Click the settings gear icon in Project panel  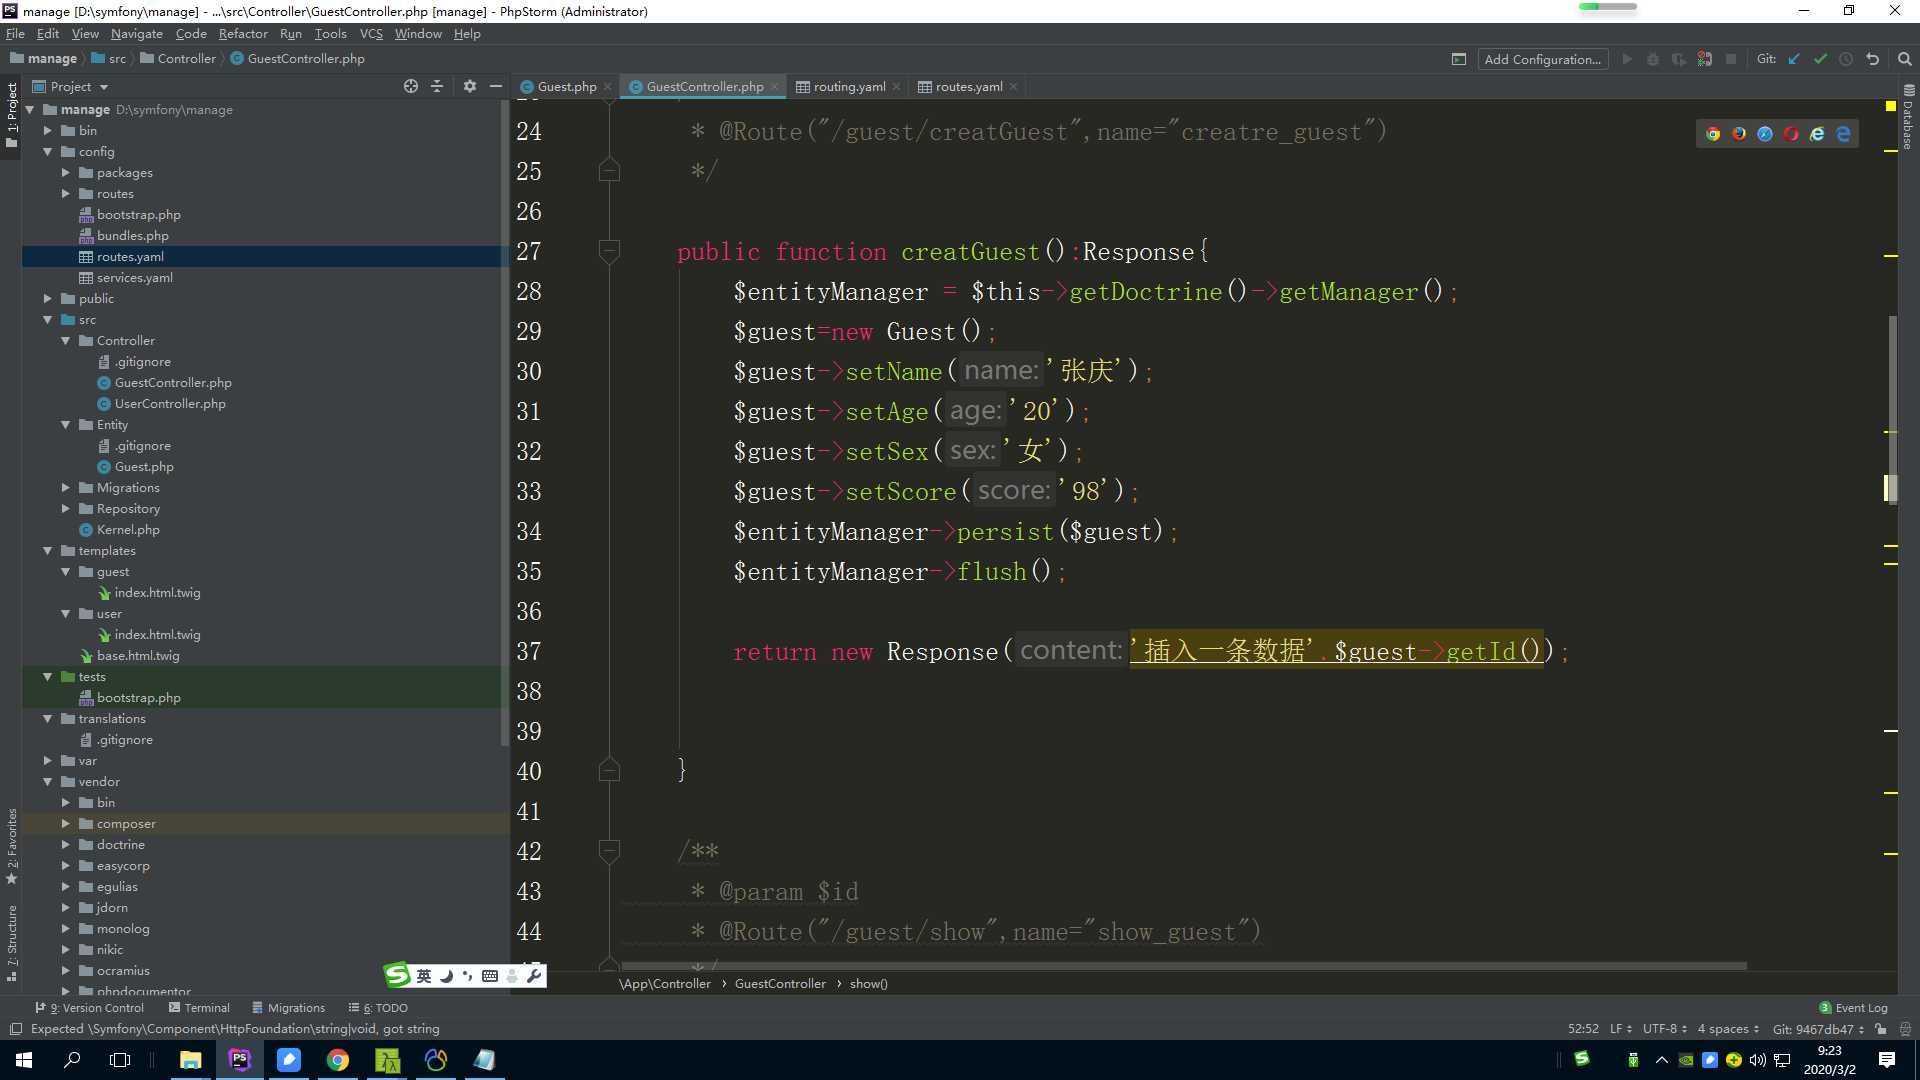click(x=468, y=86)
